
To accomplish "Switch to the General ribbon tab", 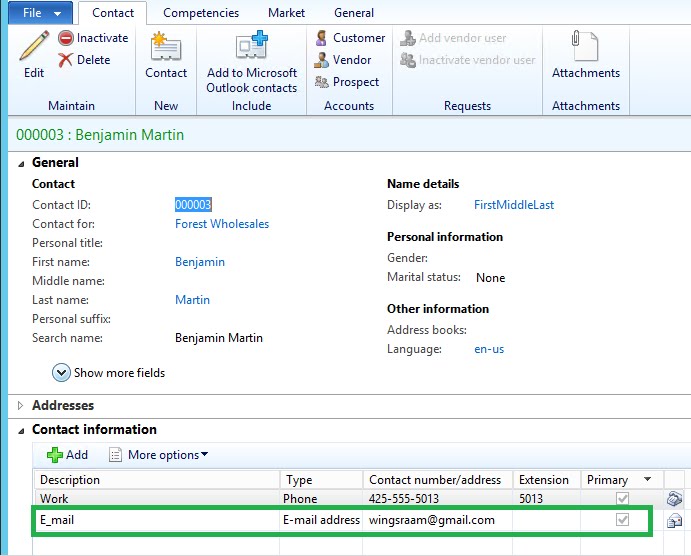I will pos(354,13).
